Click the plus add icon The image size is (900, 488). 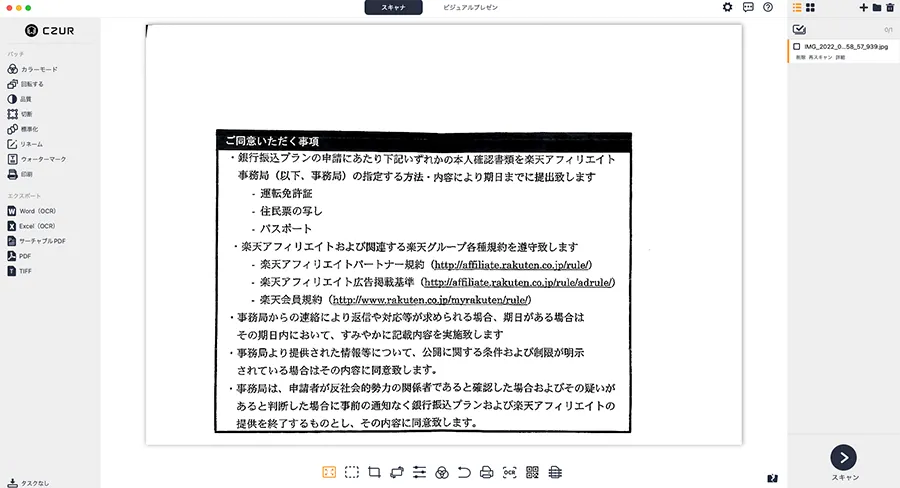[863, 7]
